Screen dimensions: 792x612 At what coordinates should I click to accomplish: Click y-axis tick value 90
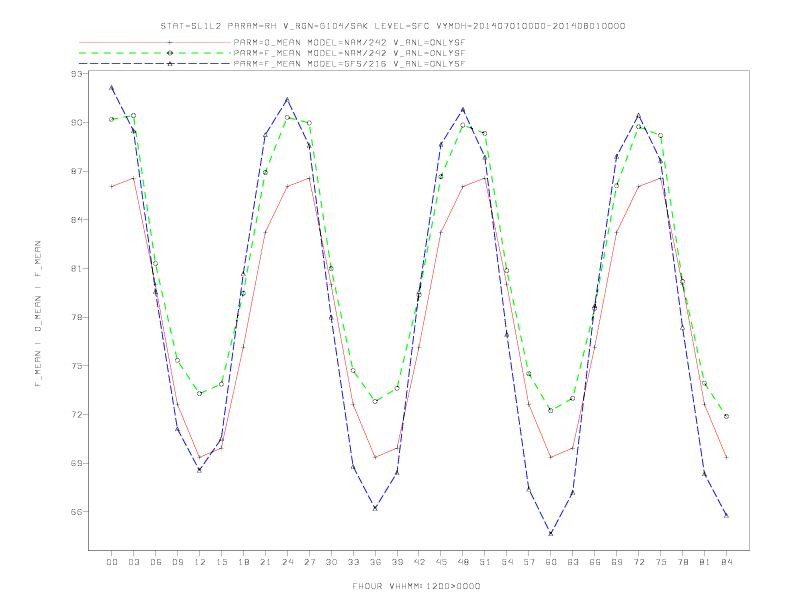[x=76, y=123]
